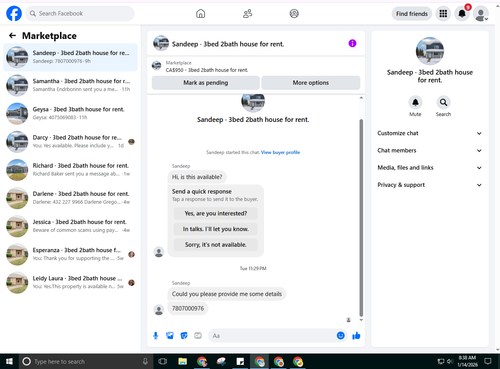Click the Facebook logo icon
Screen dimensions: 500x369
tap(14, 14)
